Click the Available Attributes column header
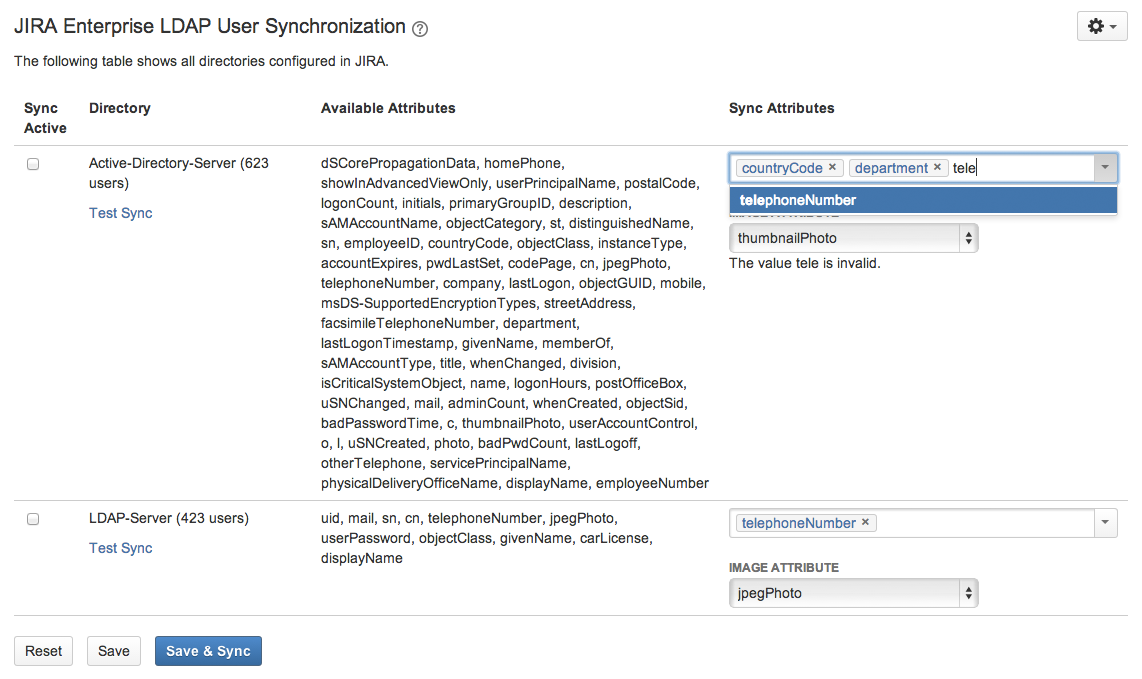Viewport: 1142px width, 679px height. (388, 108)
